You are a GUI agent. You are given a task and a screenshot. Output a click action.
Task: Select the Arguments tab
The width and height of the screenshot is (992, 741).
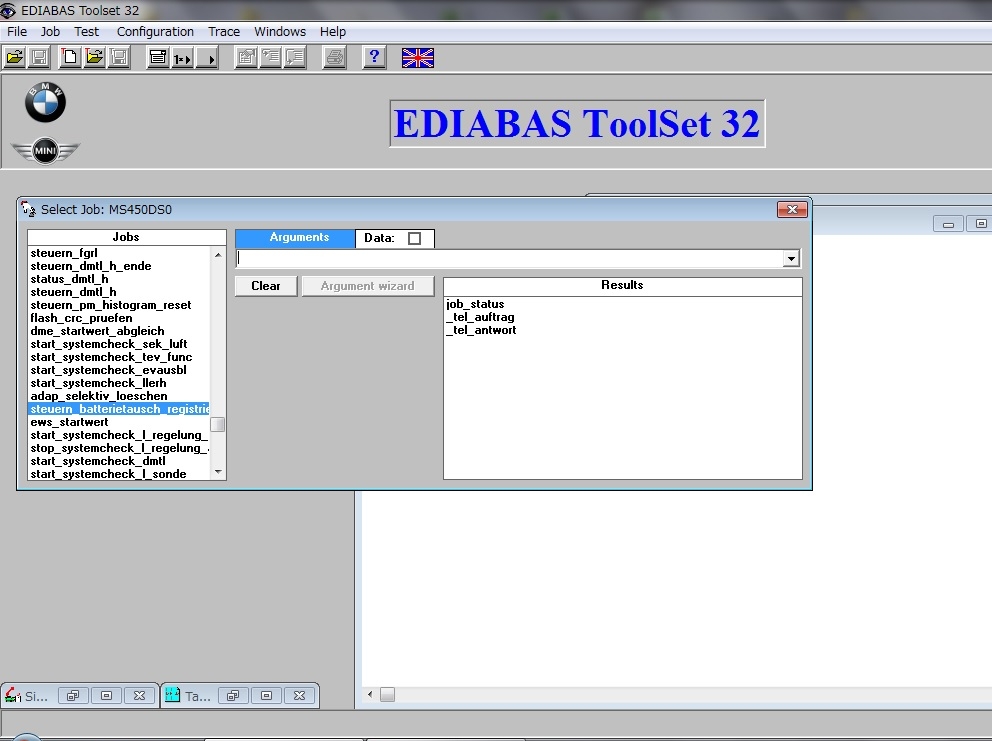295,238
